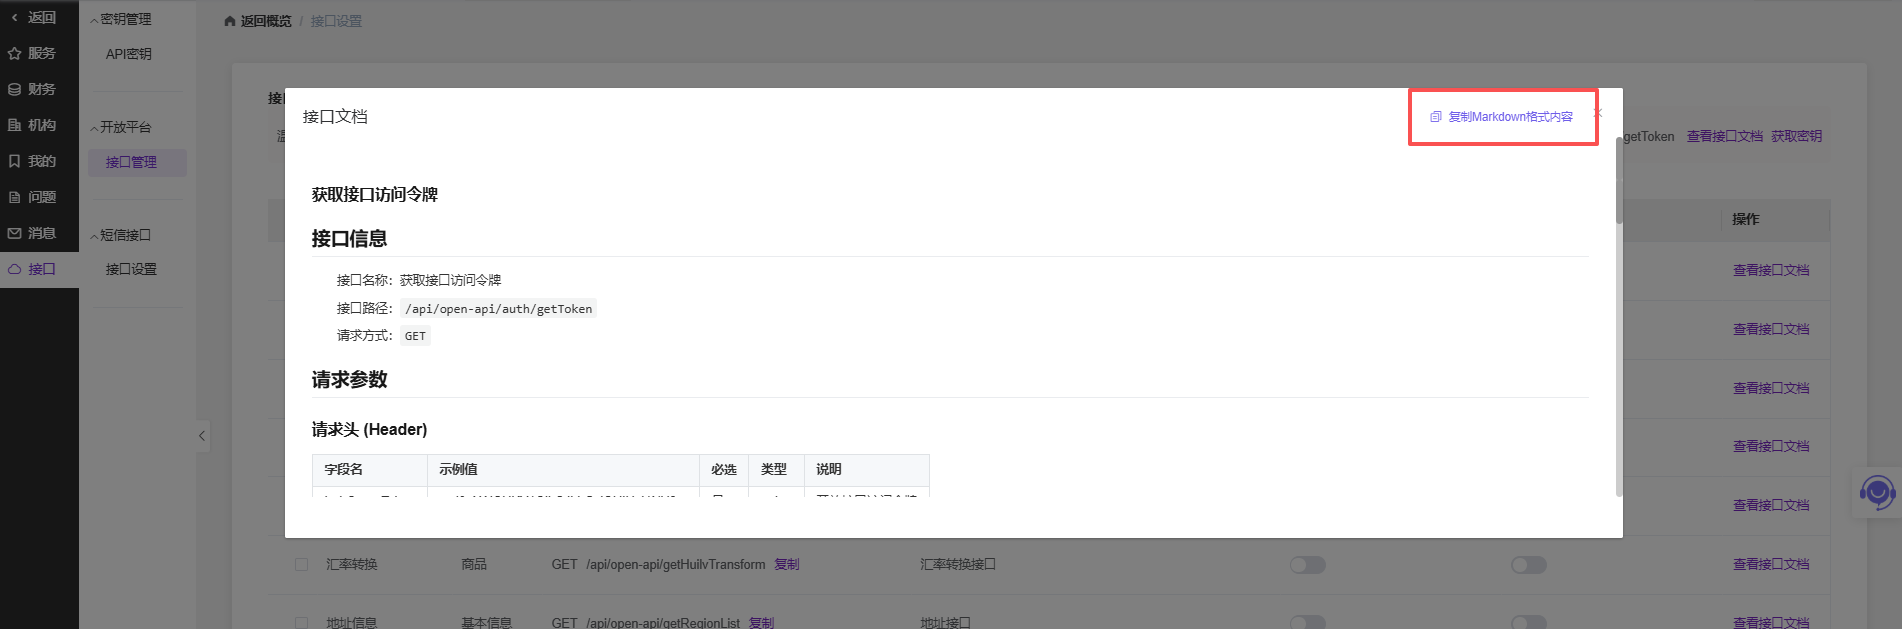This screenshot has height=629, width=1902.
Task: Click the 操作 column header behind the dialog
Action: [1746, 219]
